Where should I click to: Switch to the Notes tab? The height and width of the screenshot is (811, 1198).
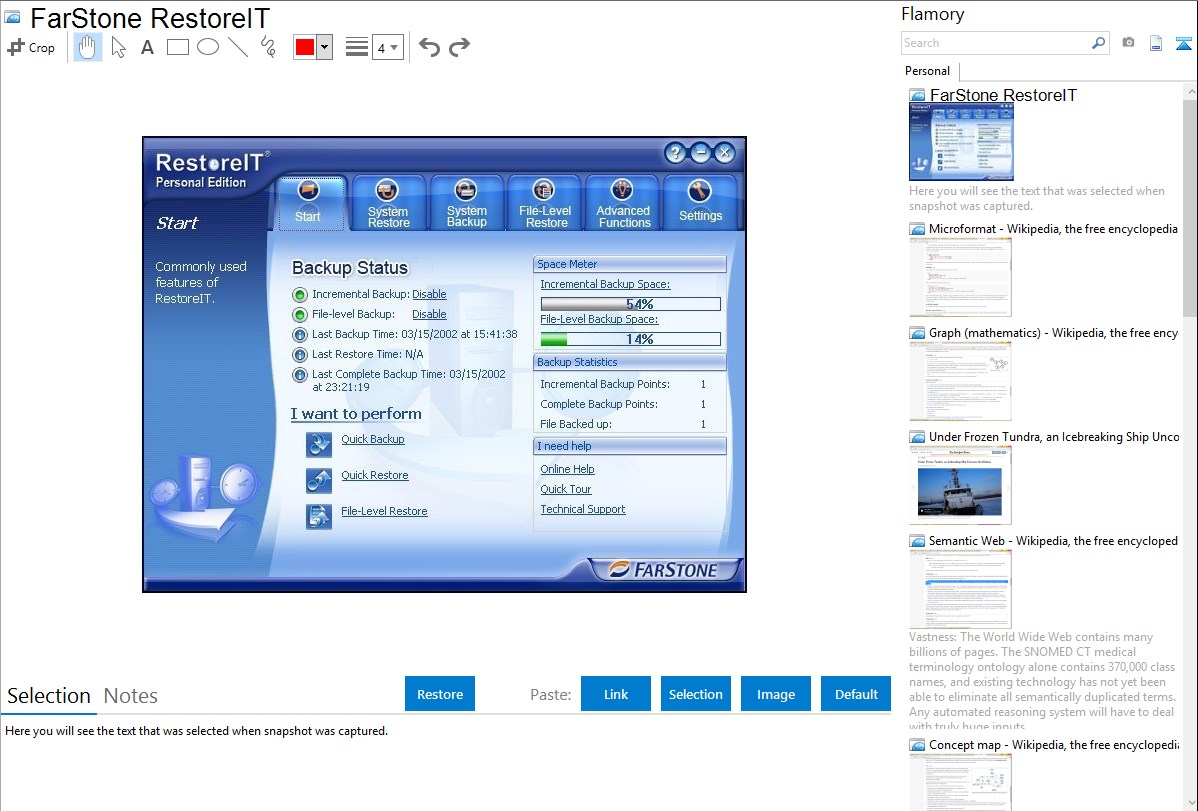pyautogui.click(x=131, y=696)
